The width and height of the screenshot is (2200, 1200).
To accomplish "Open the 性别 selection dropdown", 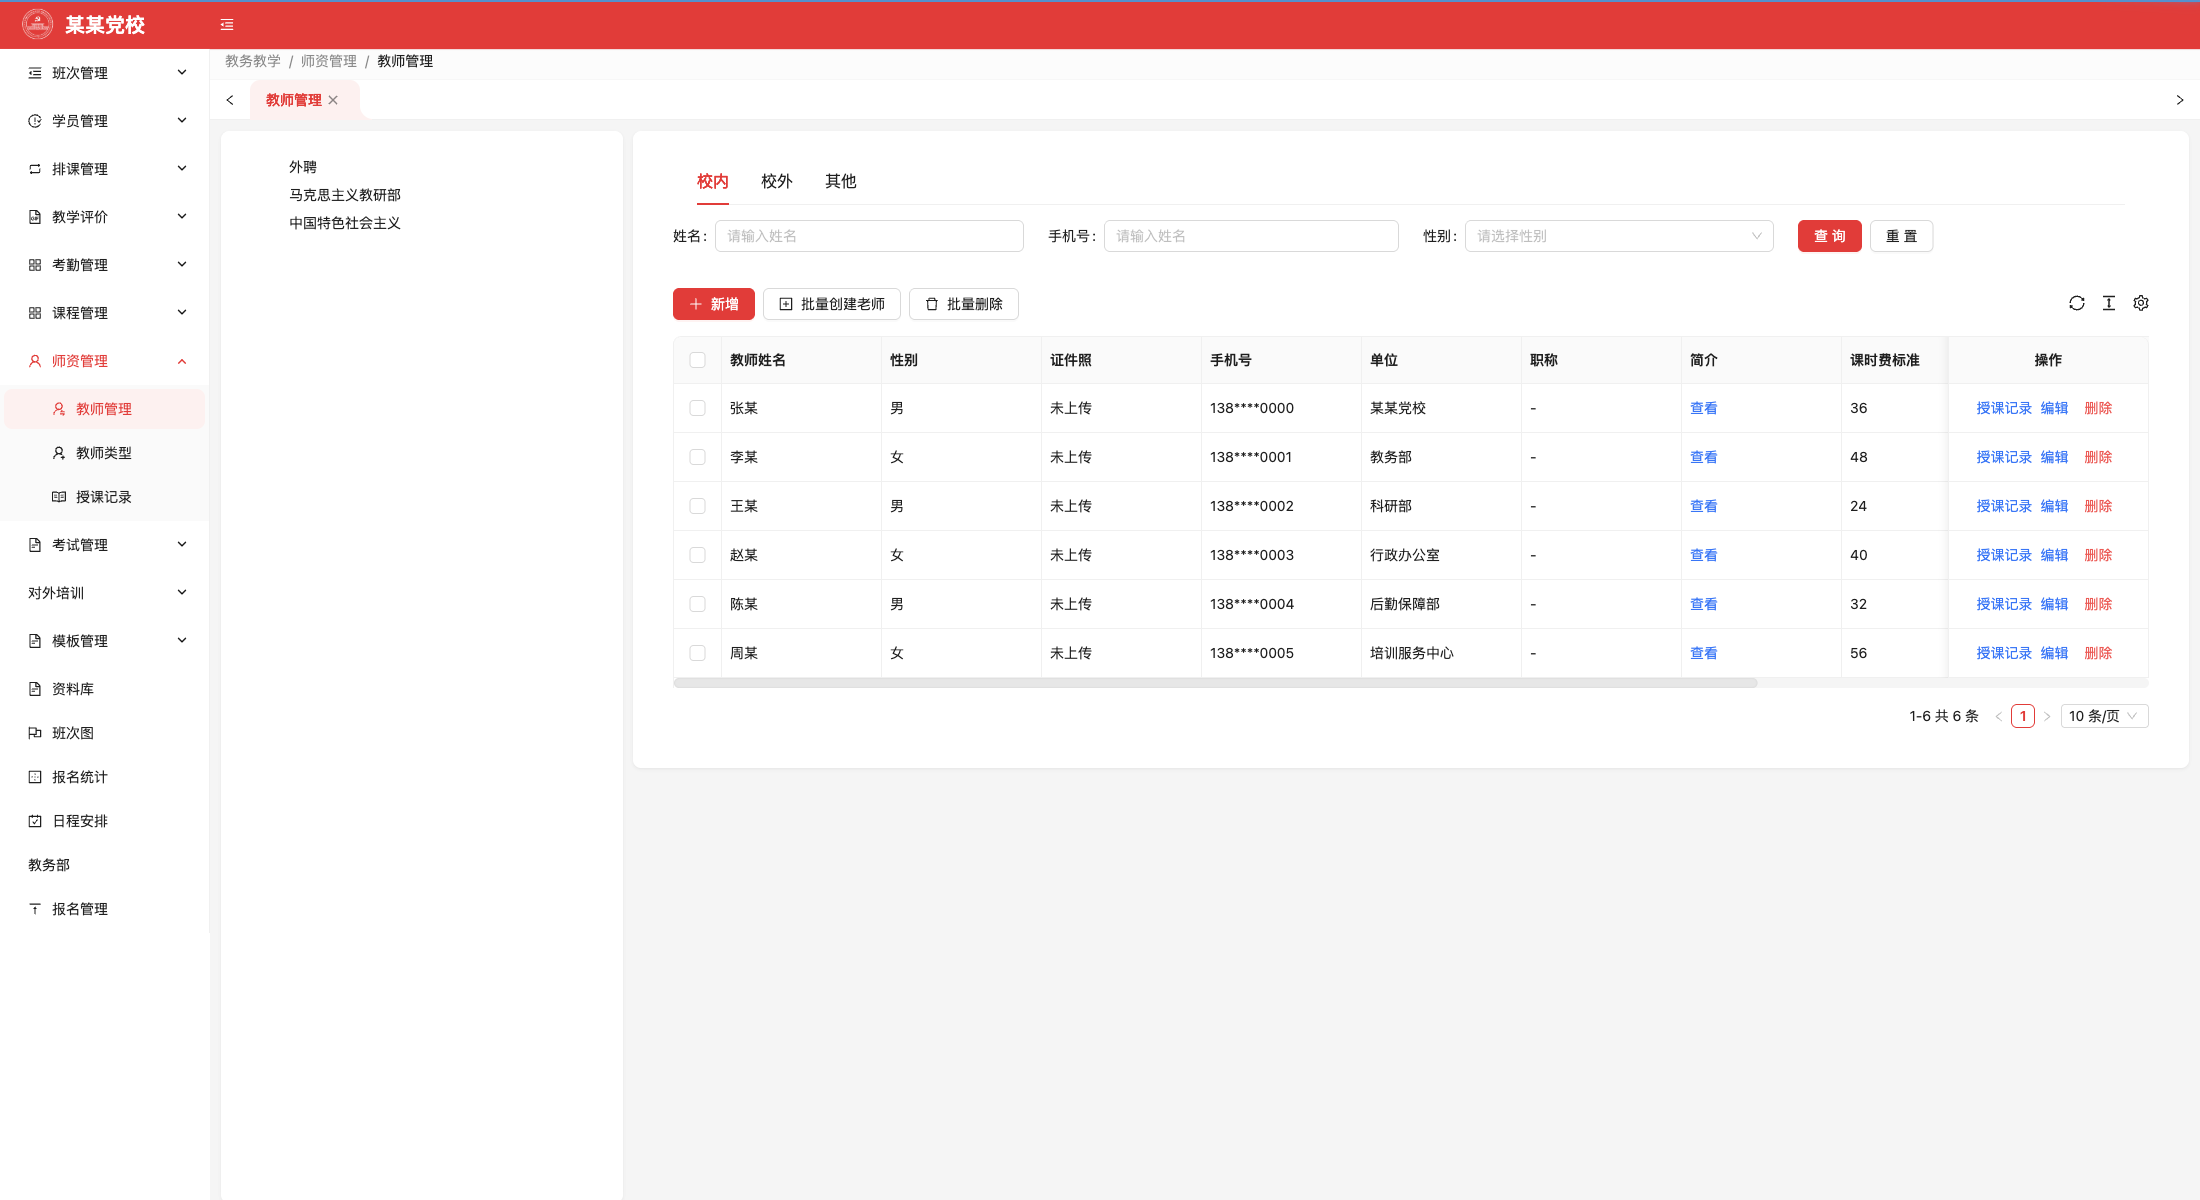I will pos(1619,236).
